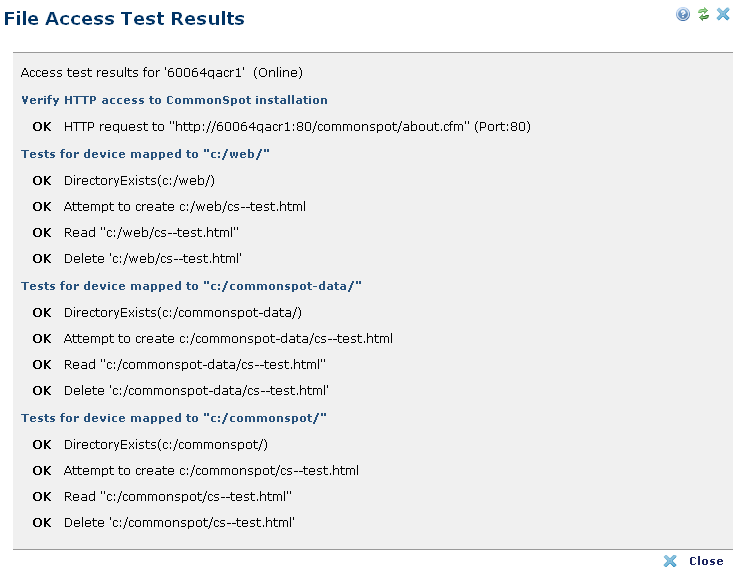
Task: Click the Delete 'c:/commonspot/cs--test.html' result
Action: tap(179, 522)
